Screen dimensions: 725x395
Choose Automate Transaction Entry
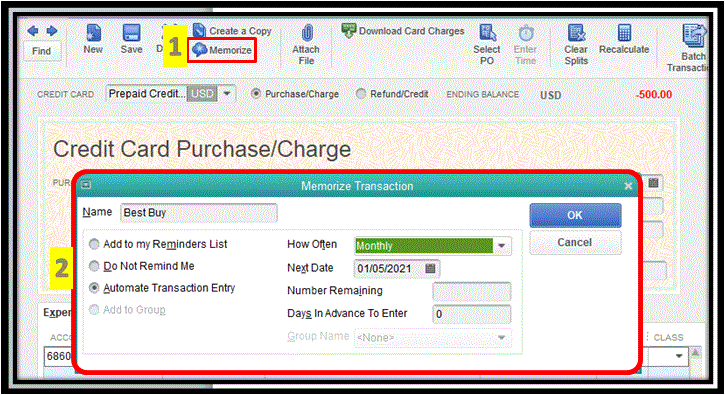pos(94,288)
